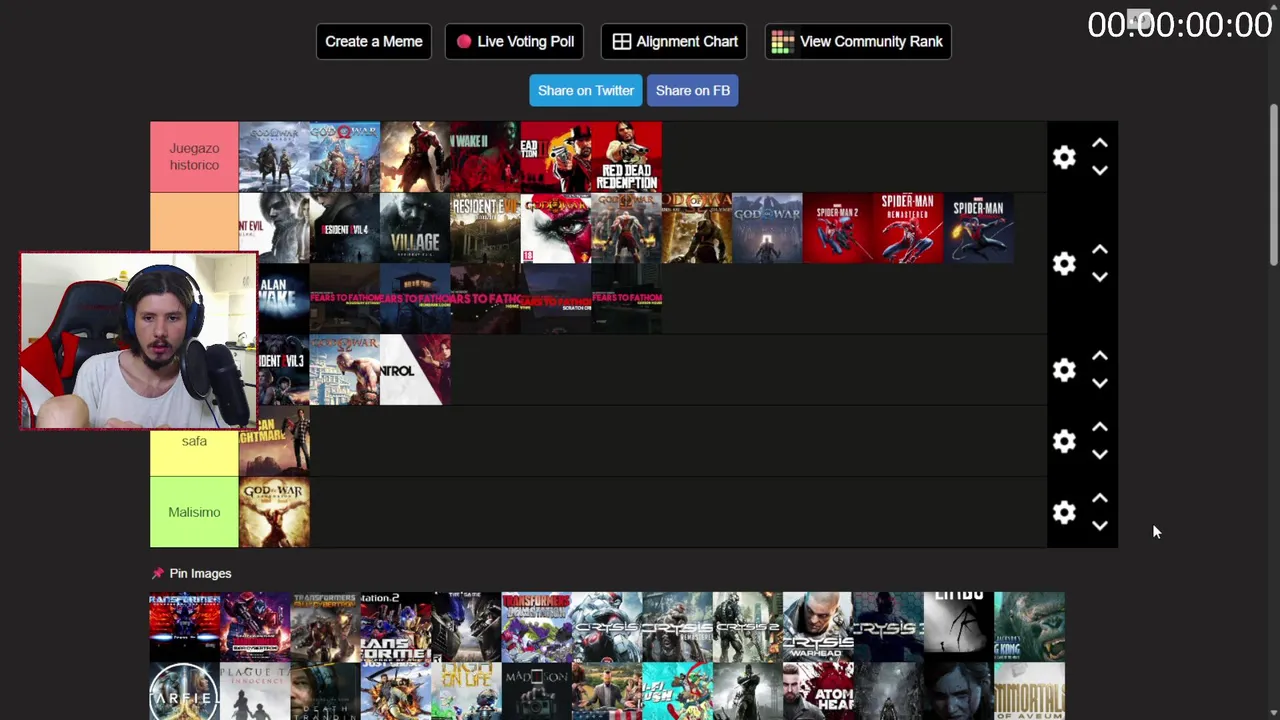Click the red dot in Live Voting Poll
The image size is (1280, 720).
click(464, 41)
